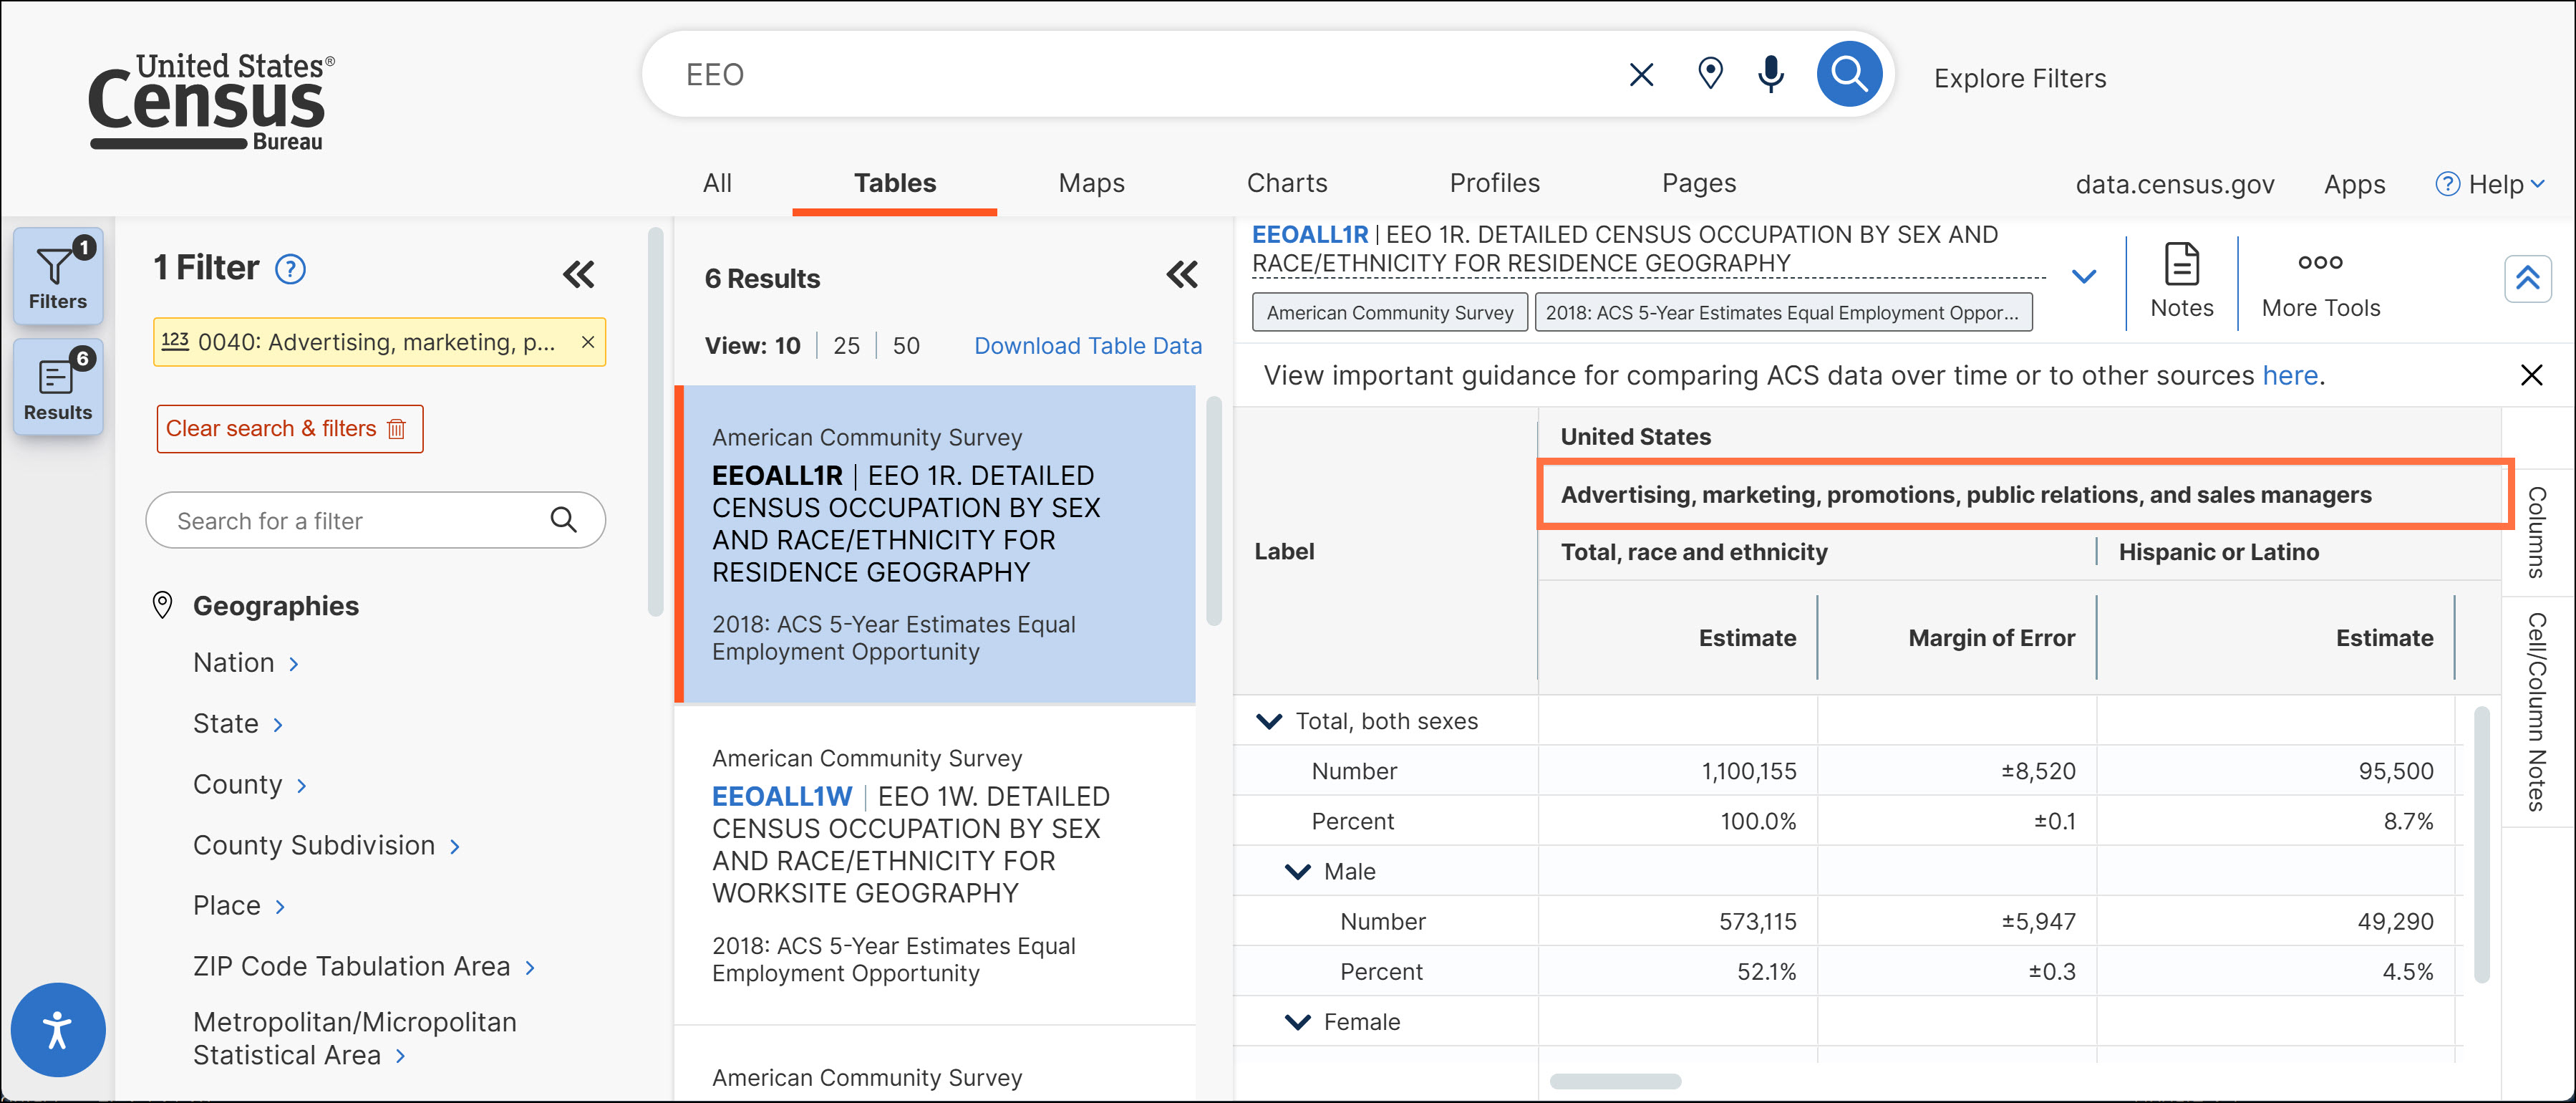Clear the EEO search text with X
2576x1103 pixels.
[x=1641, y=75]
